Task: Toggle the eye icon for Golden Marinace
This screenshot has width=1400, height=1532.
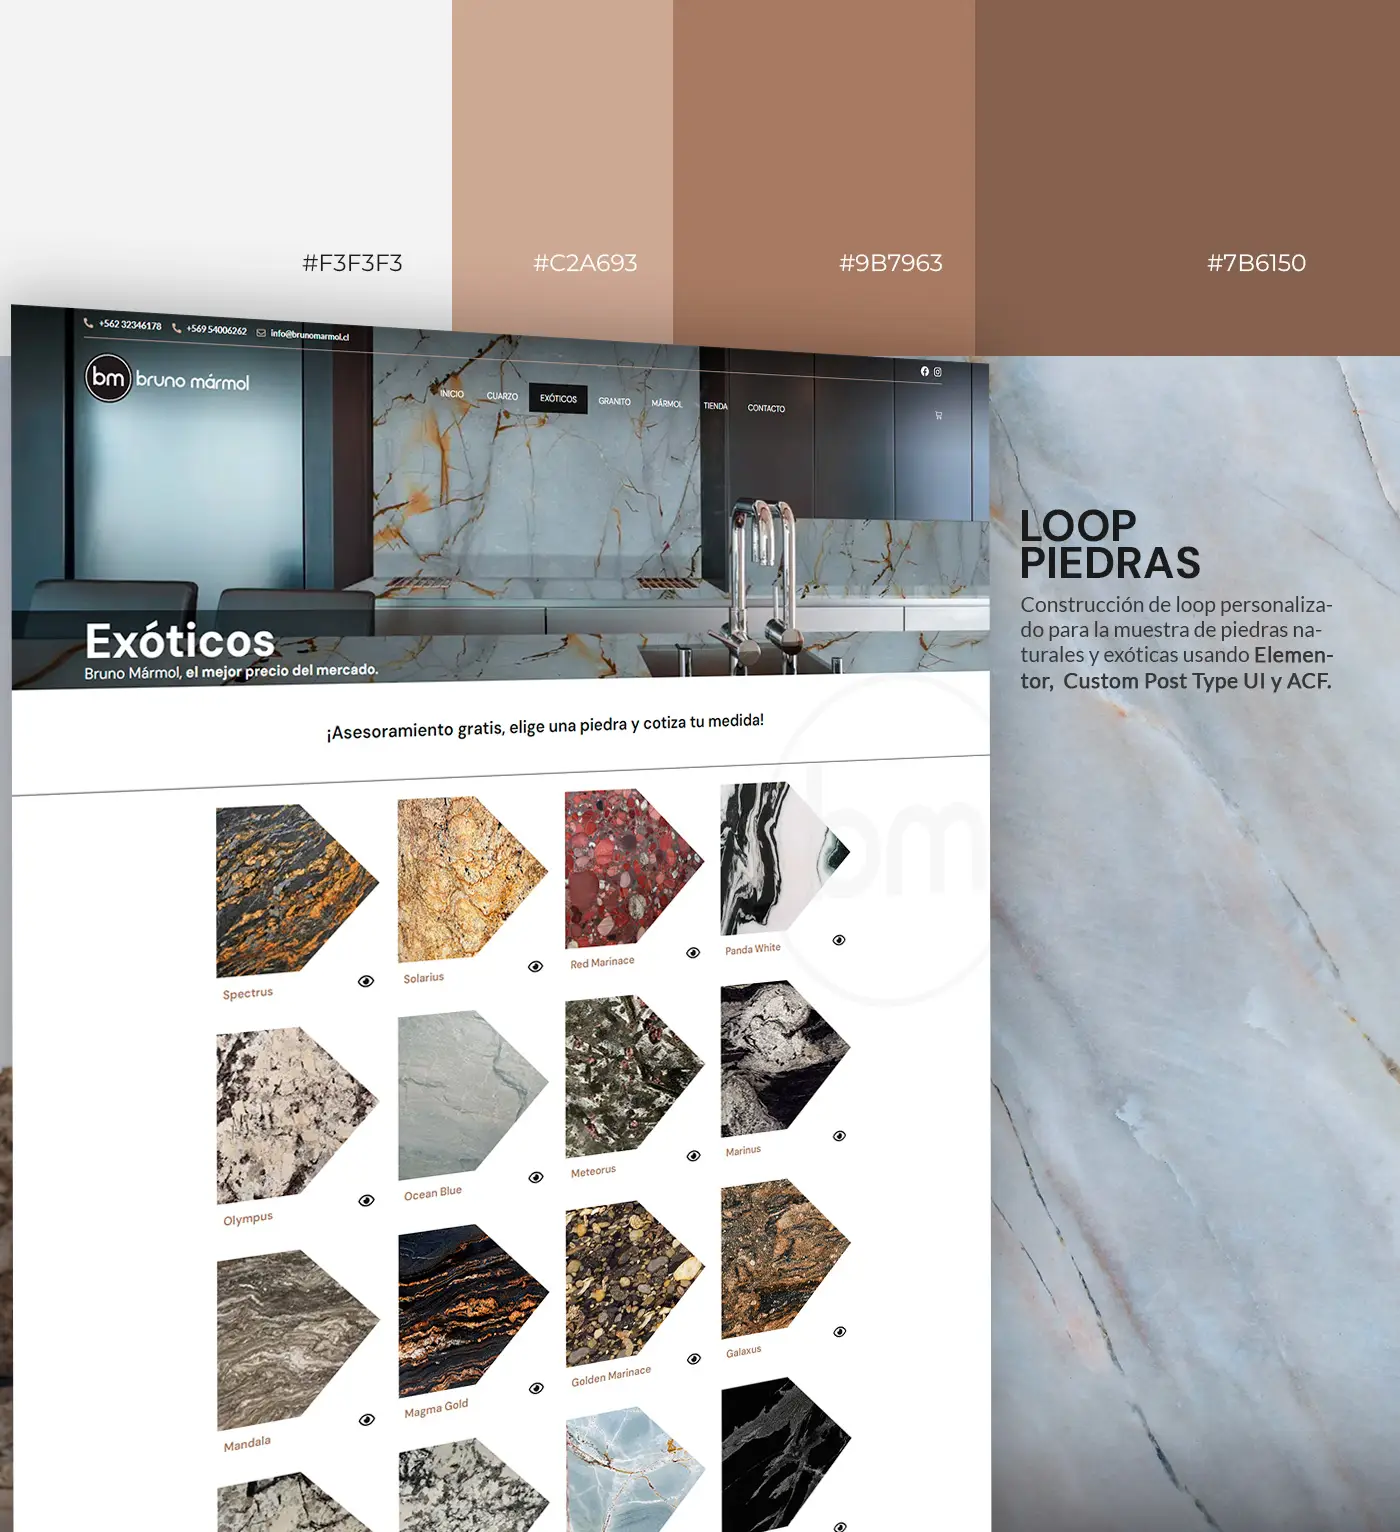Action: tap(694, 1359)
